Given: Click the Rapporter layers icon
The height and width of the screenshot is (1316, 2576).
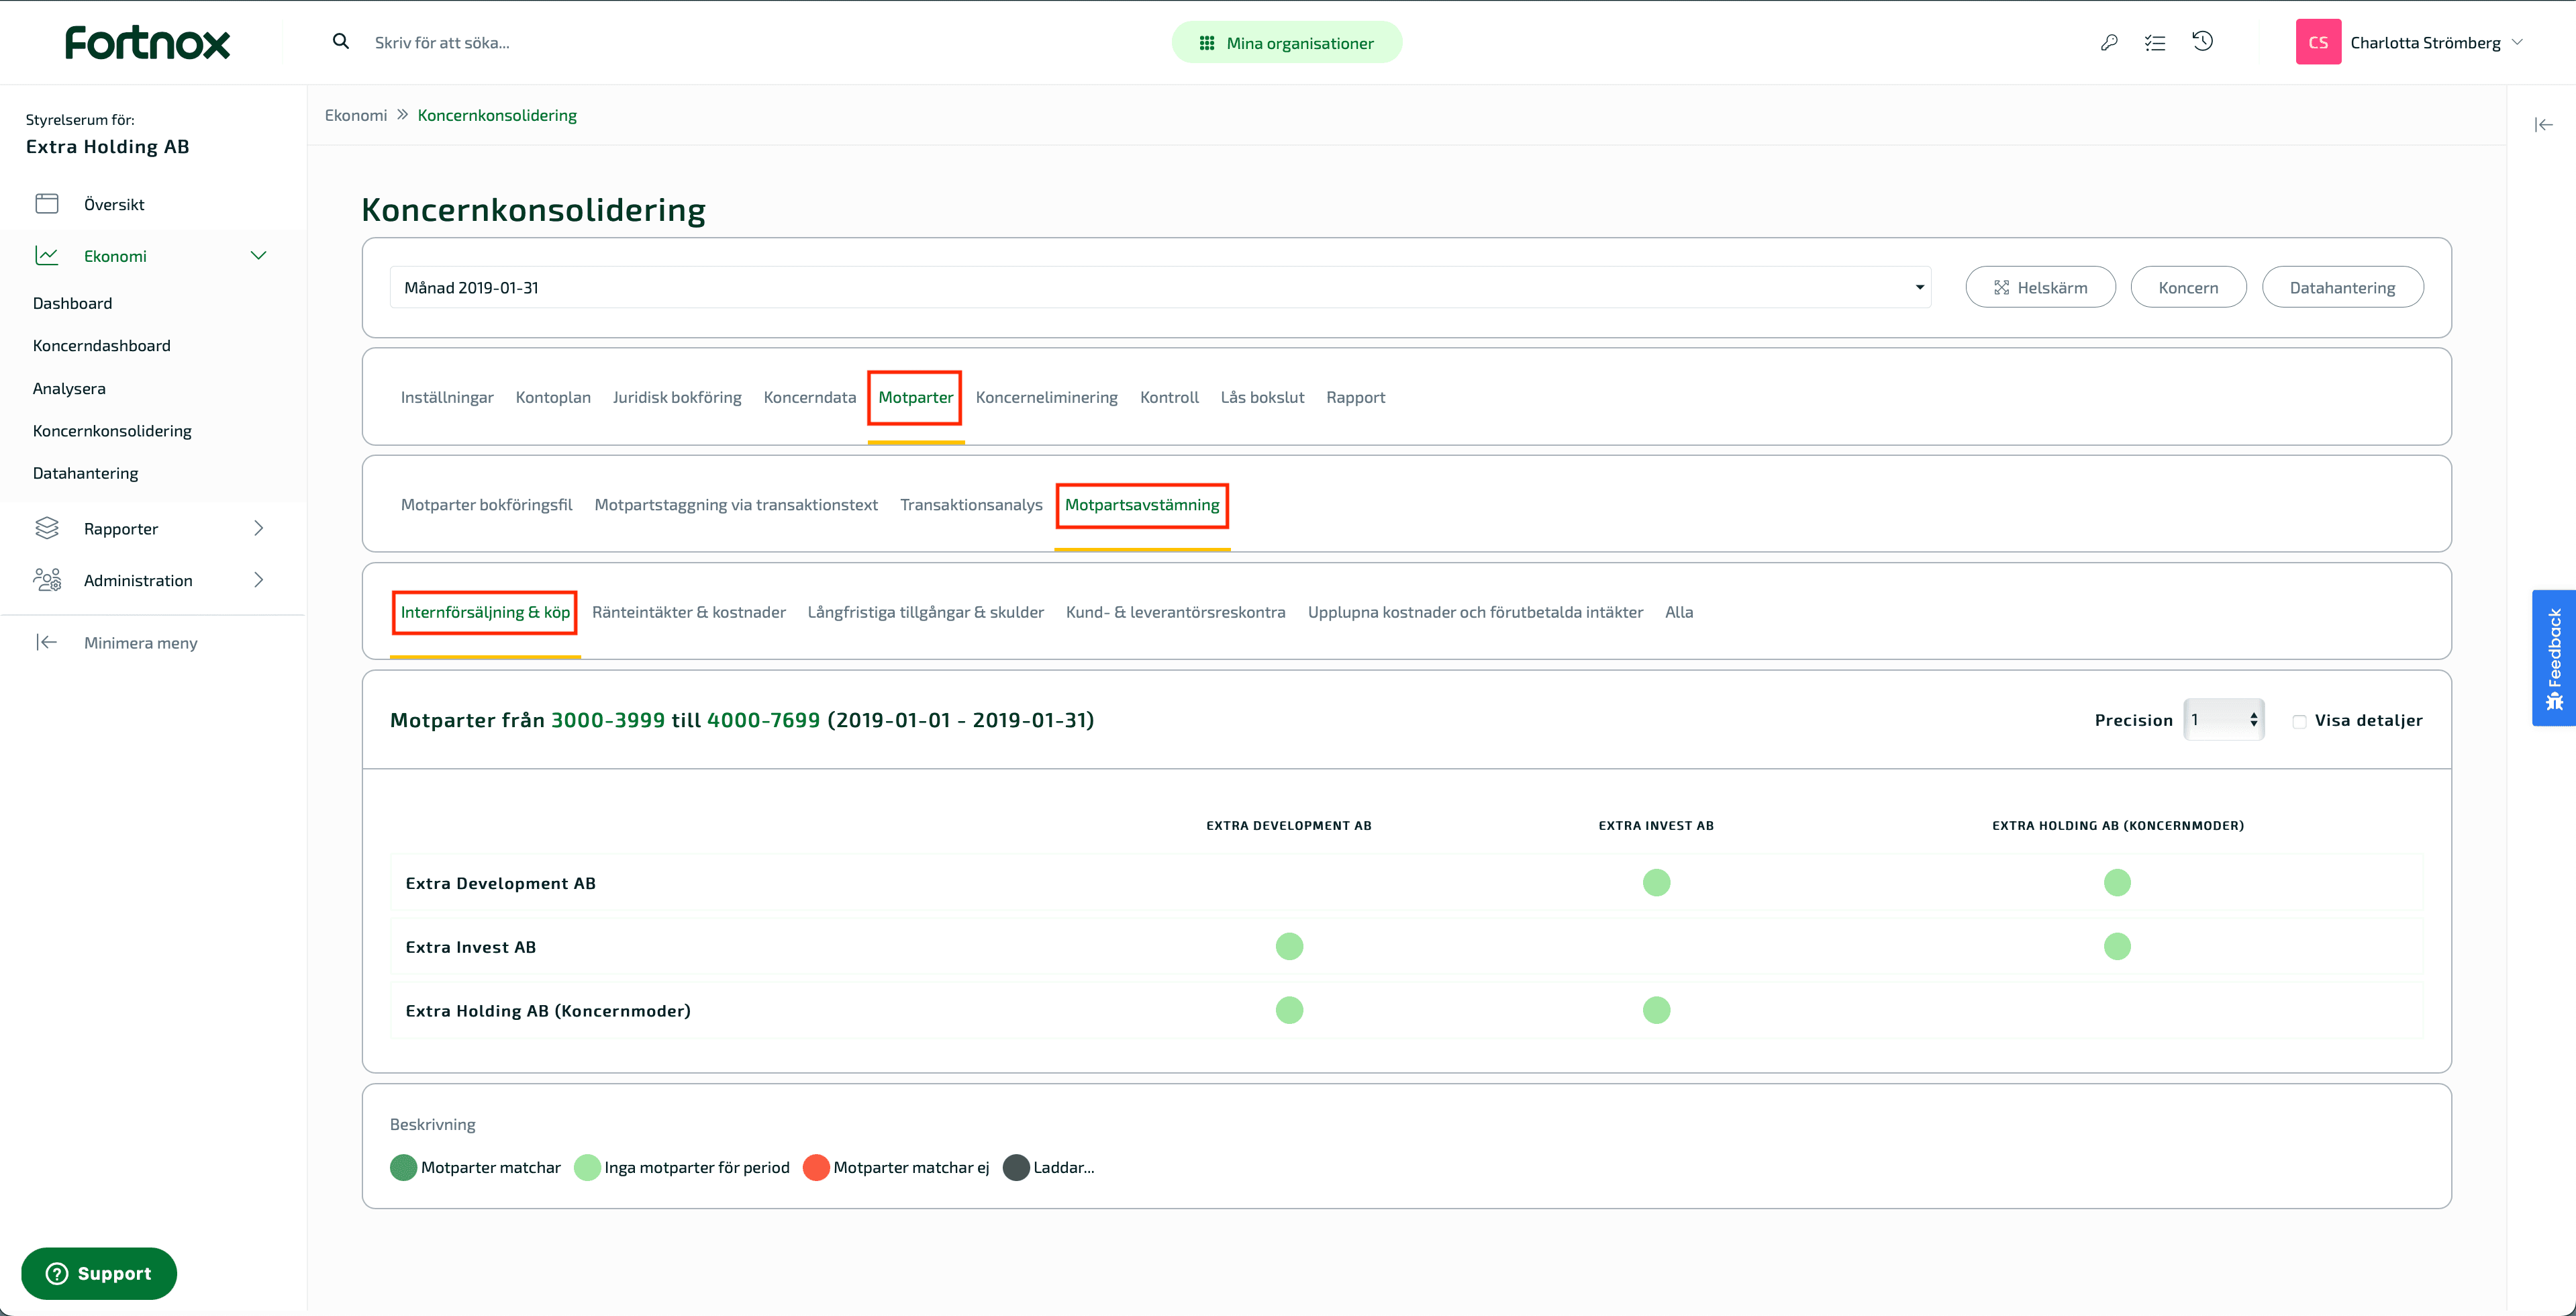Looking at the screenshot, I should 47,528.
